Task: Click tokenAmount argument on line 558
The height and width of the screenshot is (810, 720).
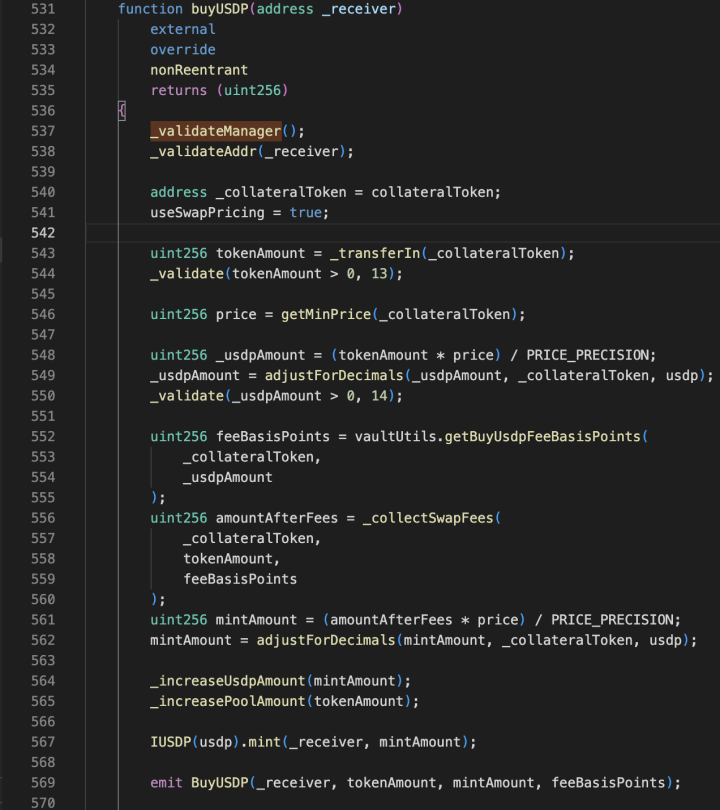Action: pyautogui.click(x=228, y=559)
